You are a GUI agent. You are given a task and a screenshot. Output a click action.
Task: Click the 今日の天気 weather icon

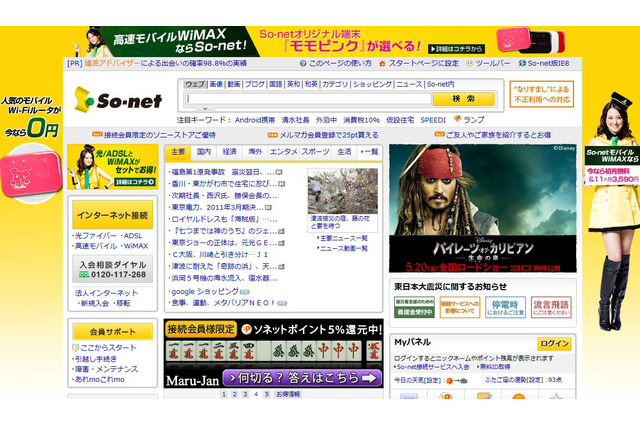point(457,380)
